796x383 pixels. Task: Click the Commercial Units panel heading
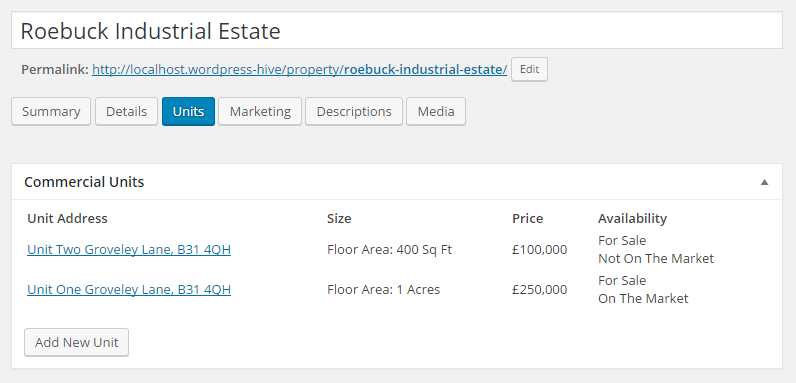point(84,182)
